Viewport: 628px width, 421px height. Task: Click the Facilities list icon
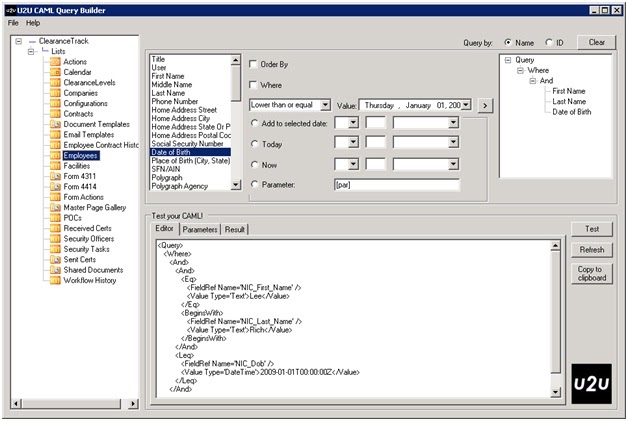[55, 166]
